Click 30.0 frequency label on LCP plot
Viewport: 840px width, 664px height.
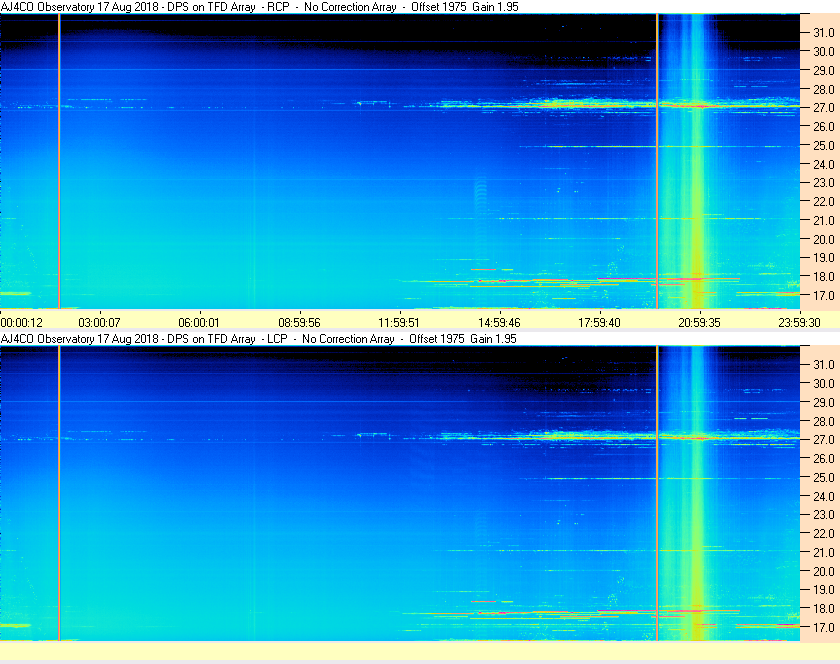824,383
